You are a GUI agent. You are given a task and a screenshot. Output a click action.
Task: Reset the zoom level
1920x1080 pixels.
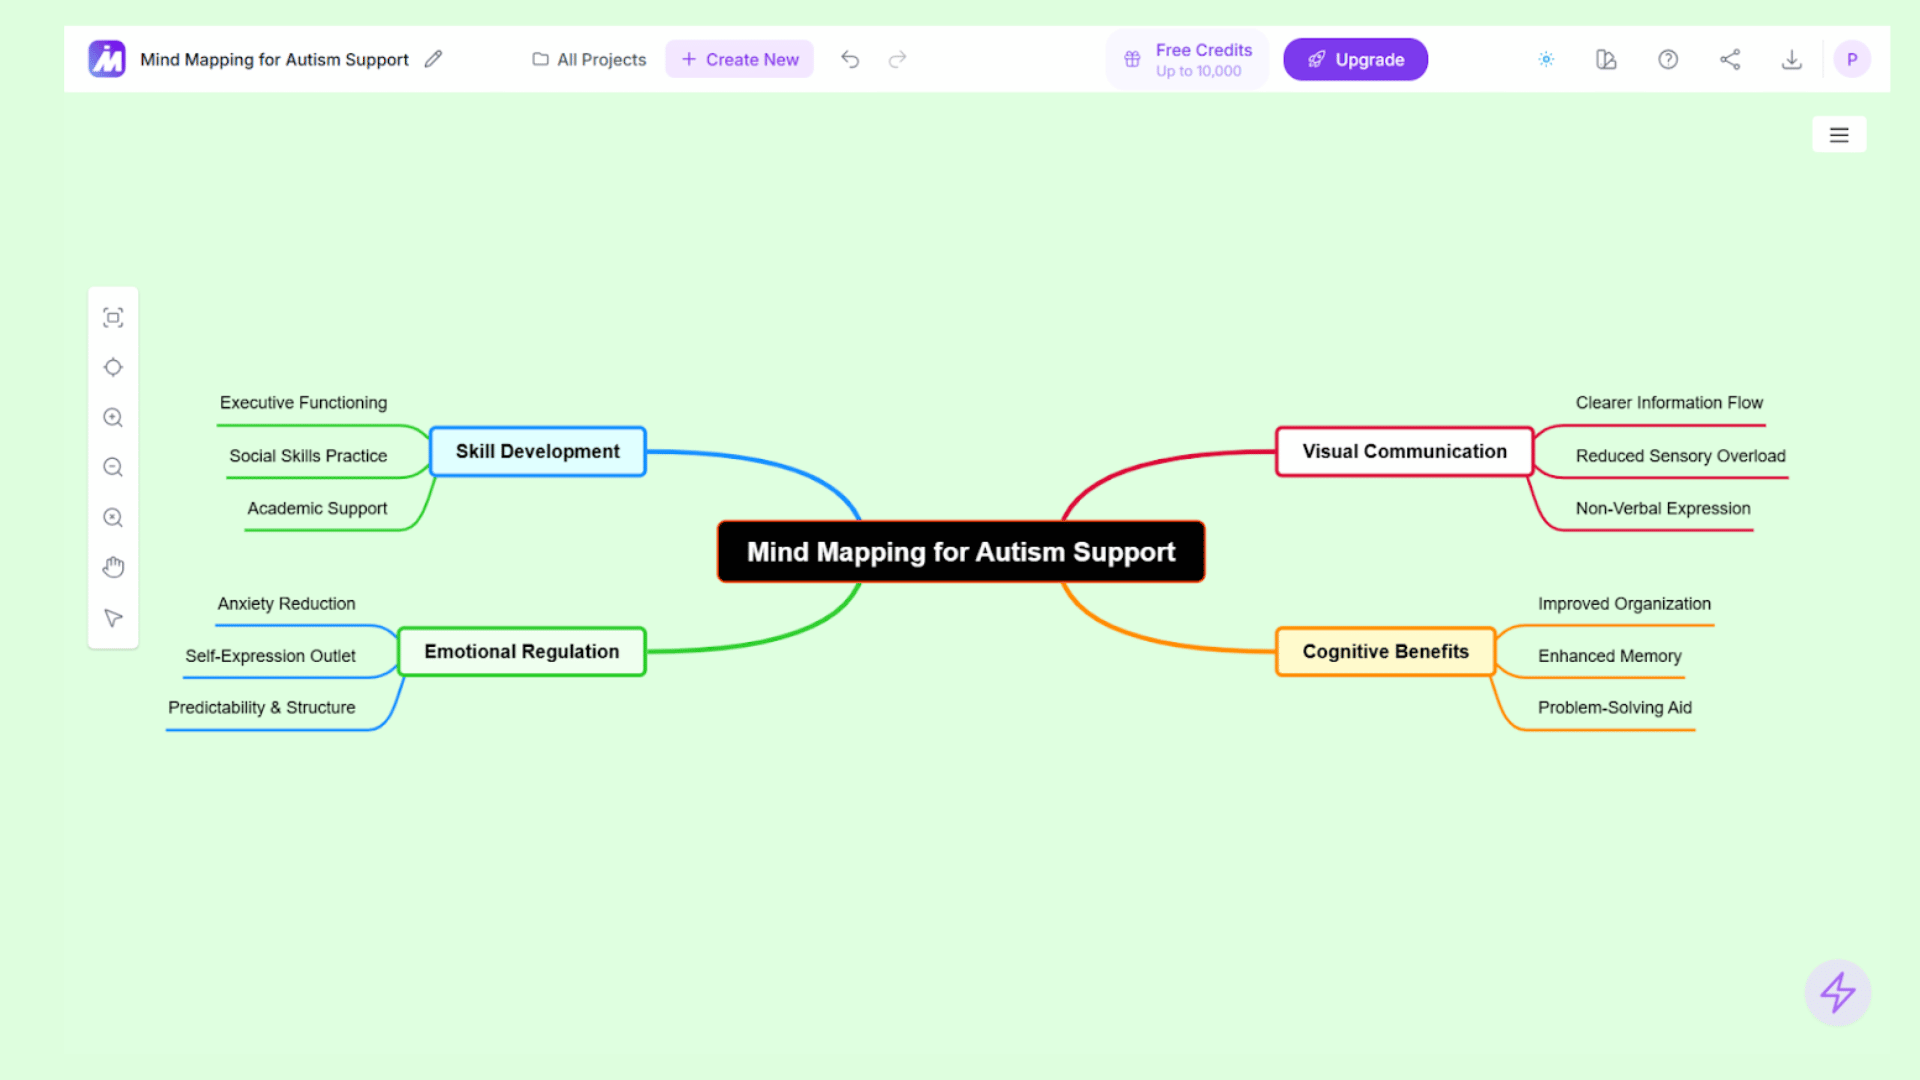click(113, 517)
